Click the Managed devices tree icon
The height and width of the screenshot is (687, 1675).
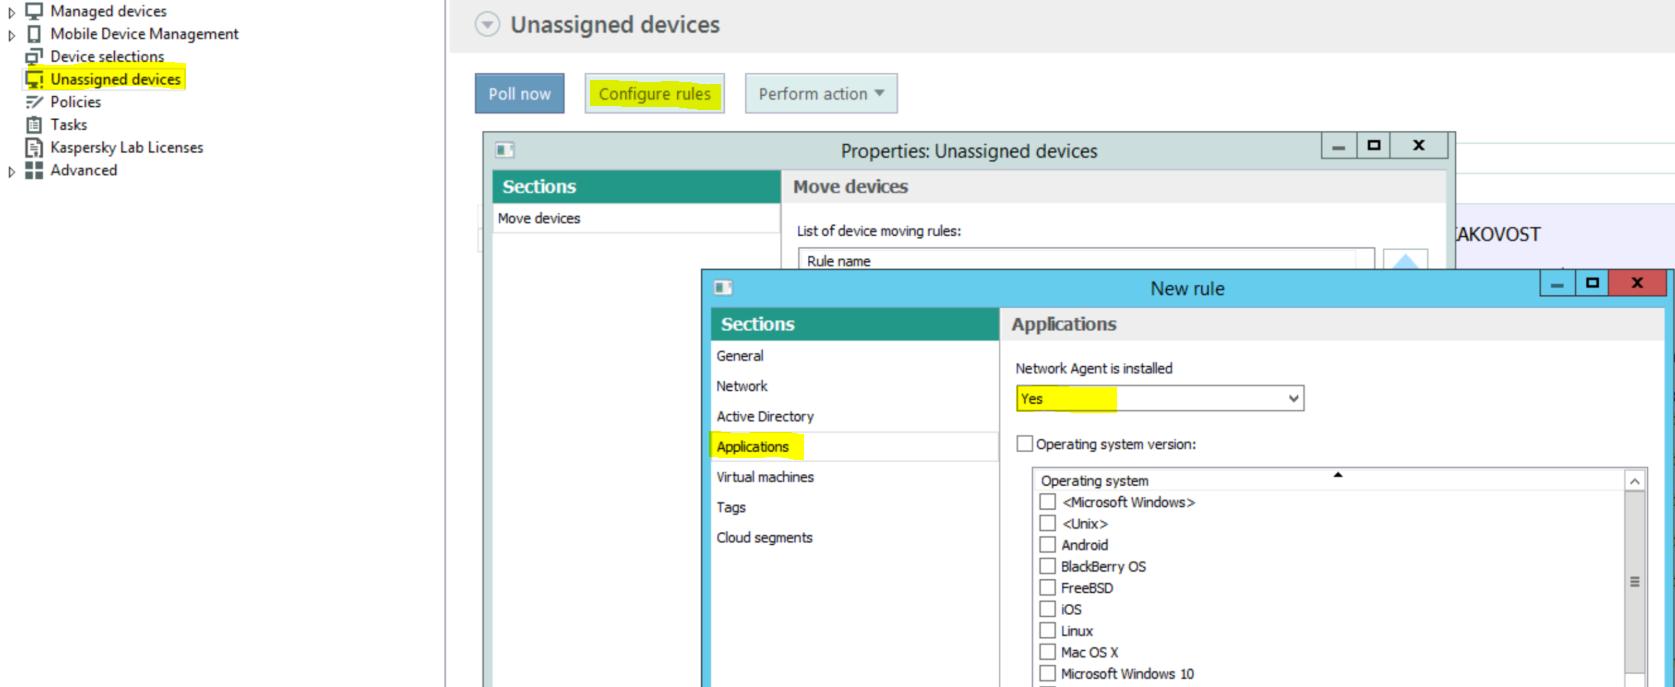[34, 11]
